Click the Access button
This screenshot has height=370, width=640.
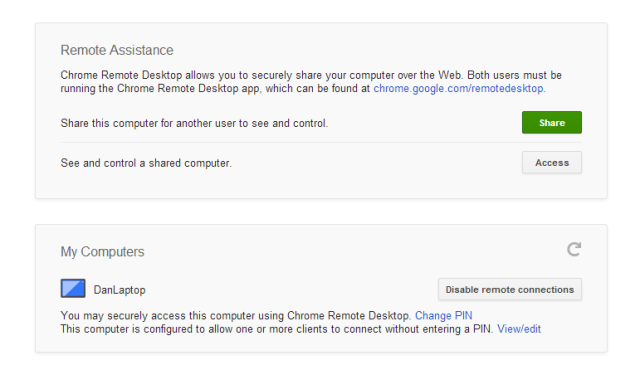click(552, 163)
